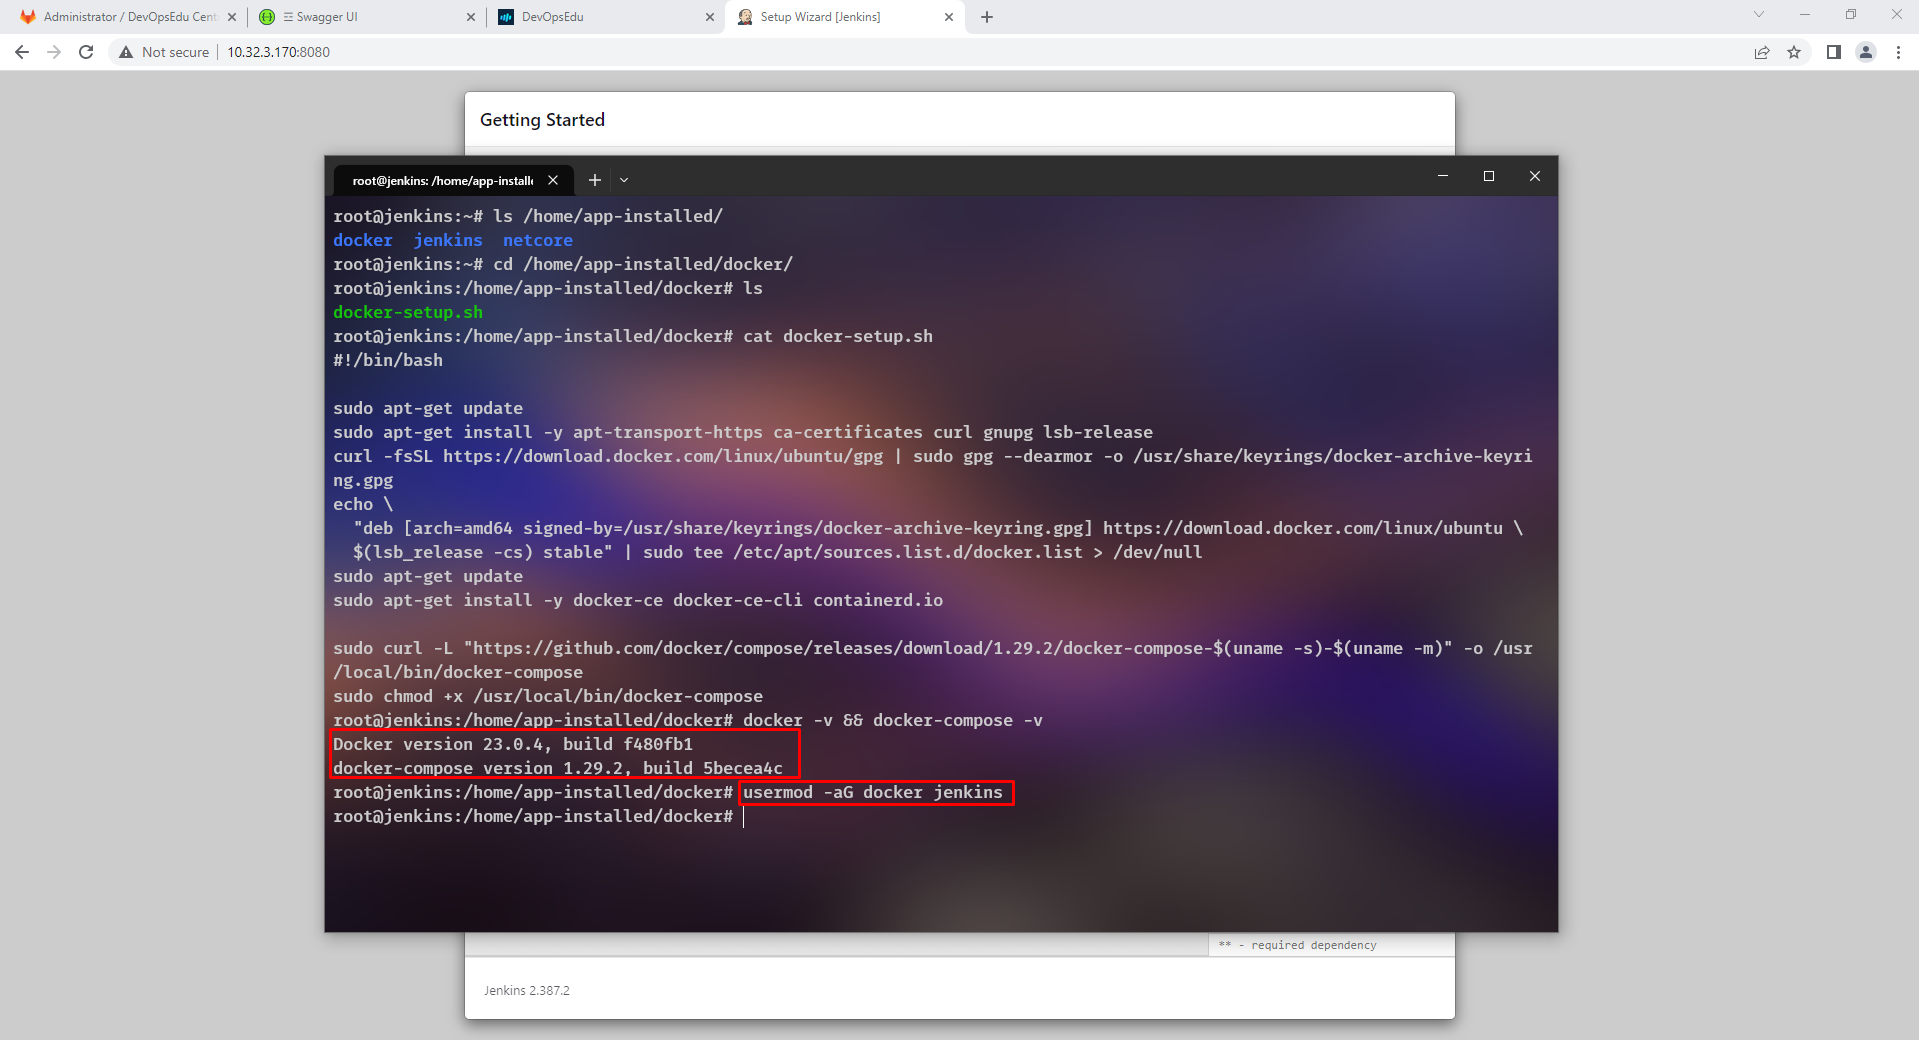Close the Setup Wizard Jenkins tab
Screen dimensions: 1919x1040
click(949, 17)
